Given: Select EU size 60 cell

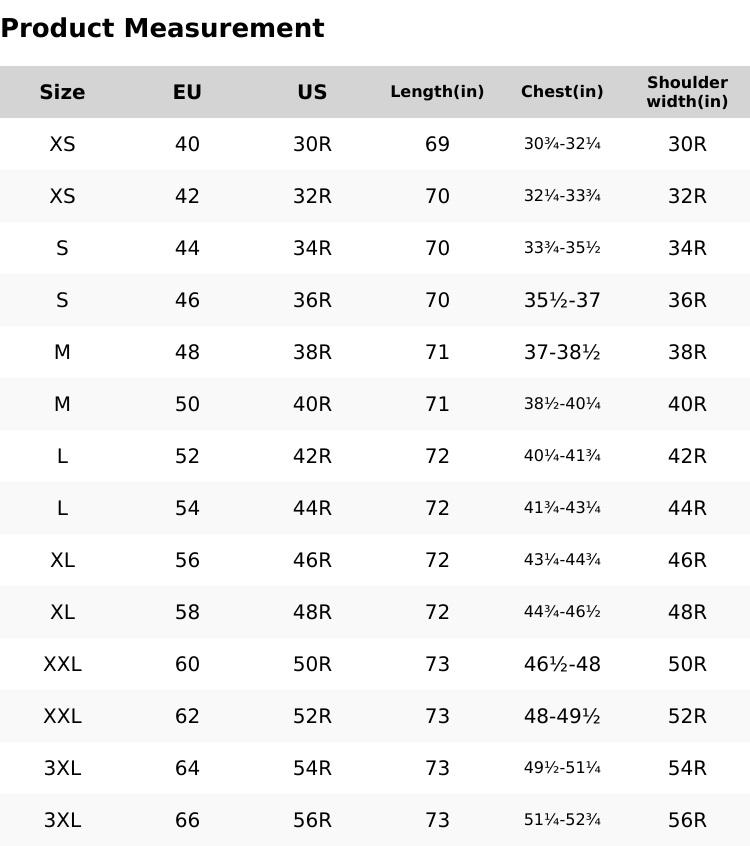Looking at the screenshot, I should tap(187, 664).
